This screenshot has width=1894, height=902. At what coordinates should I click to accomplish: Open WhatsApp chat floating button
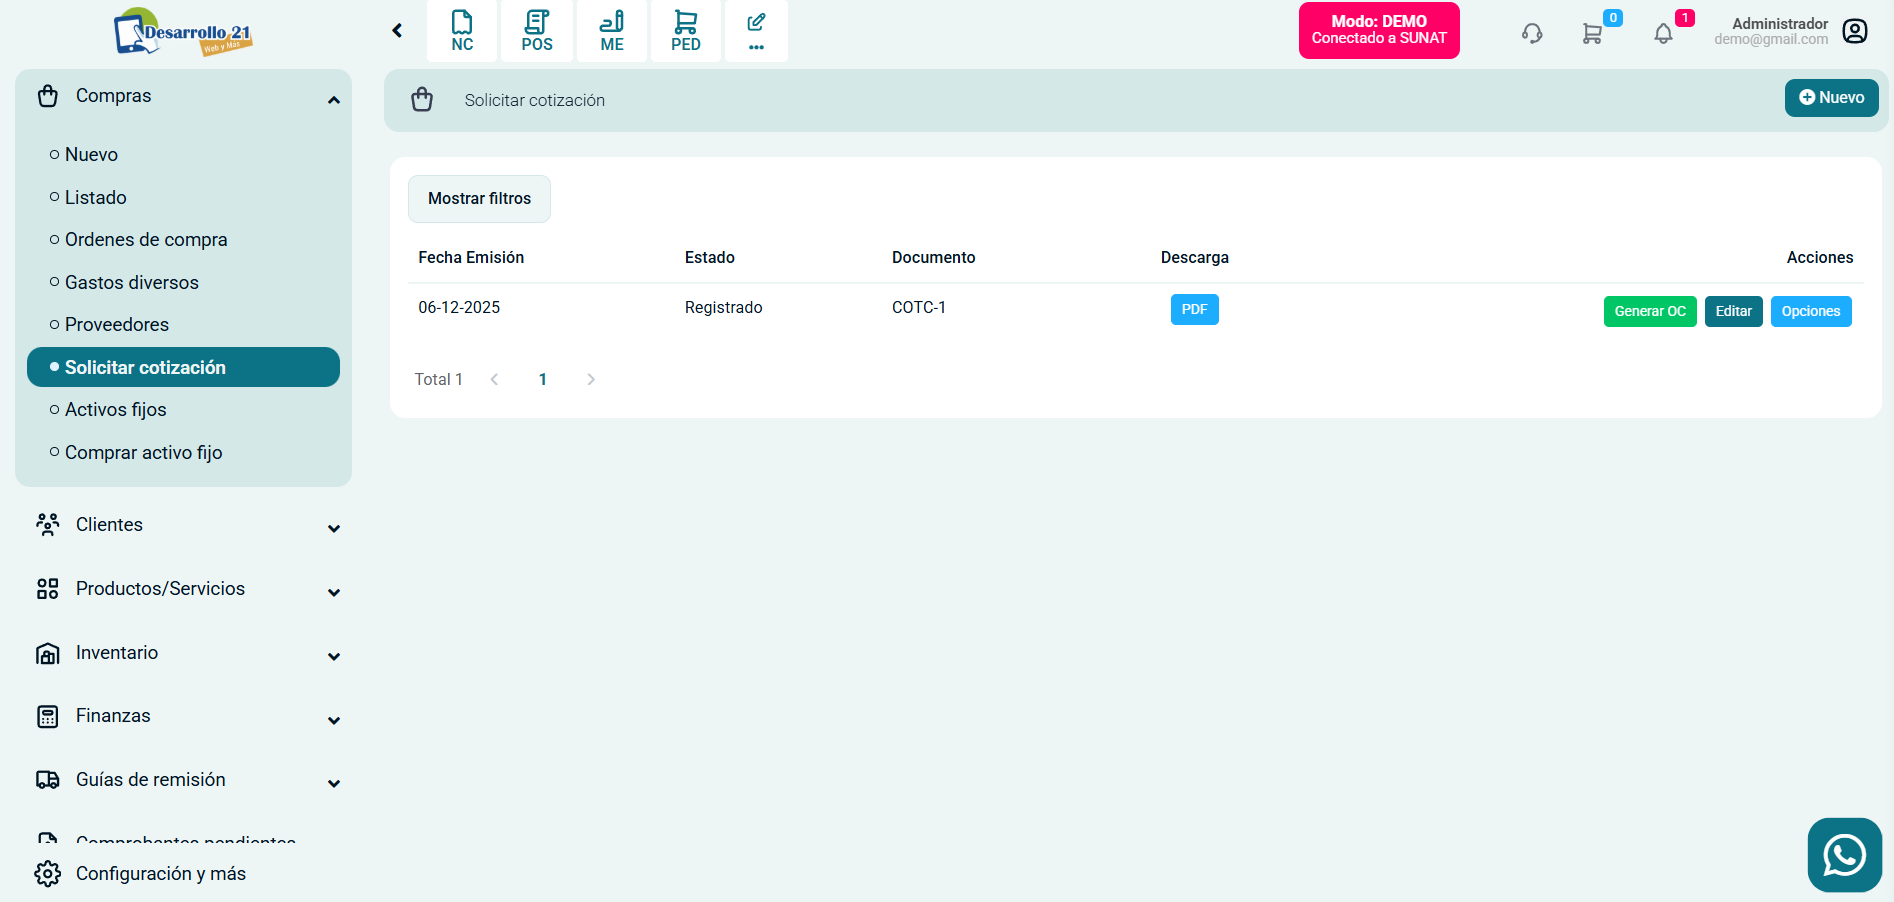tap(1844, 855)
